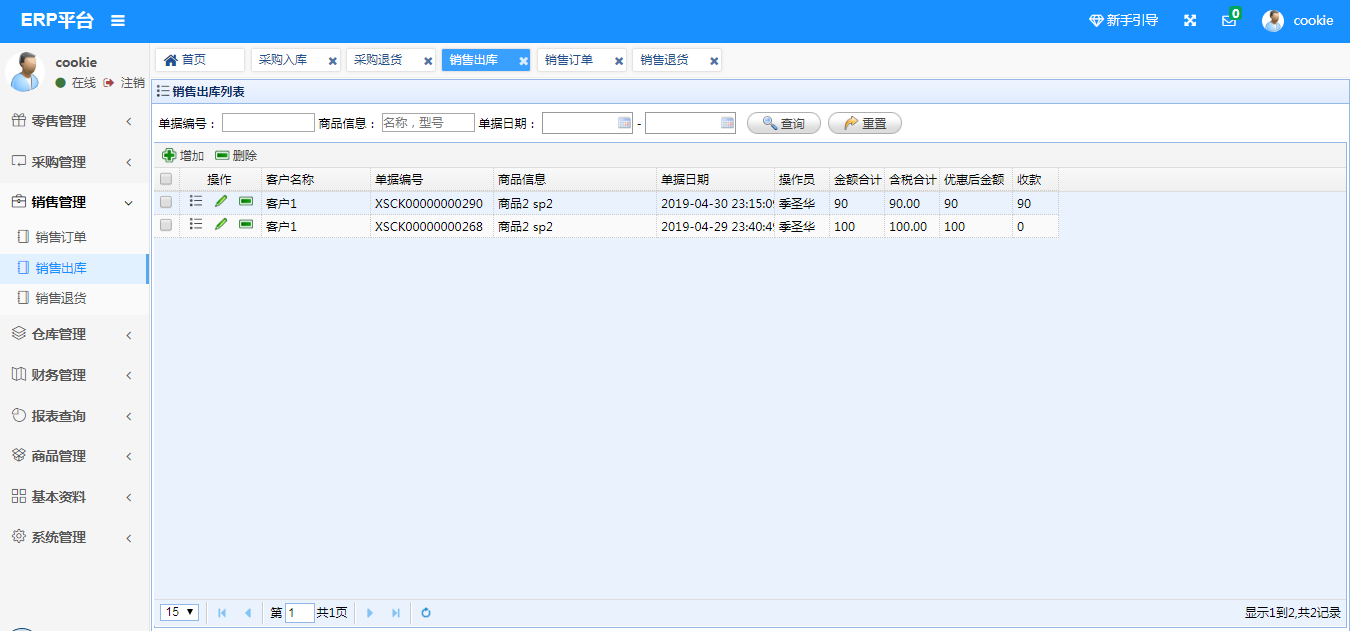Sort by 单据日期 column header
The image size is (1350, 631).
coord(715,180)
